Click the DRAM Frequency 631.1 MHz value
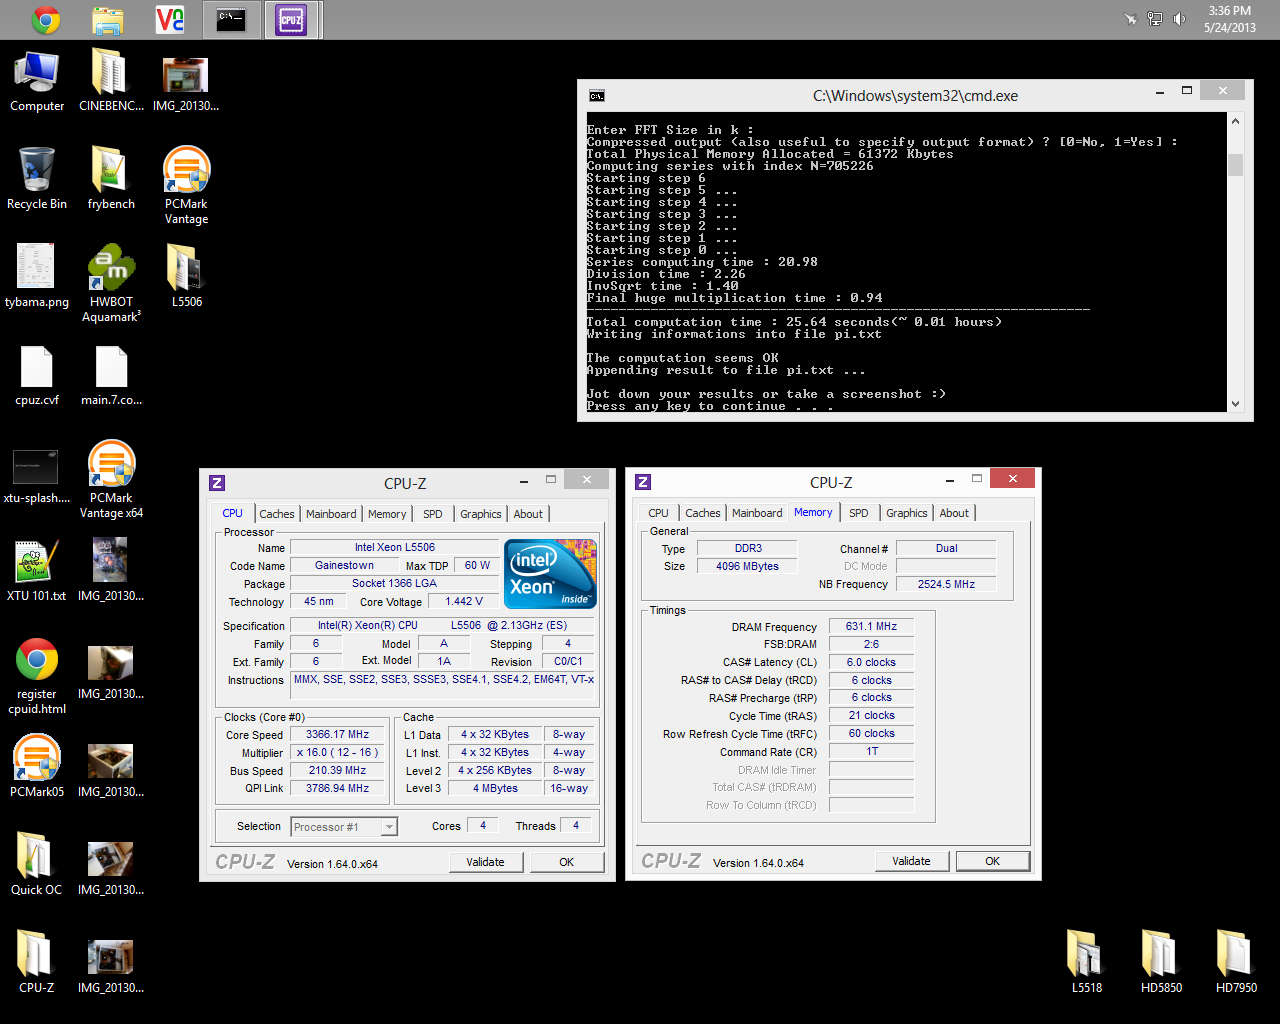 tap(871, 626)
